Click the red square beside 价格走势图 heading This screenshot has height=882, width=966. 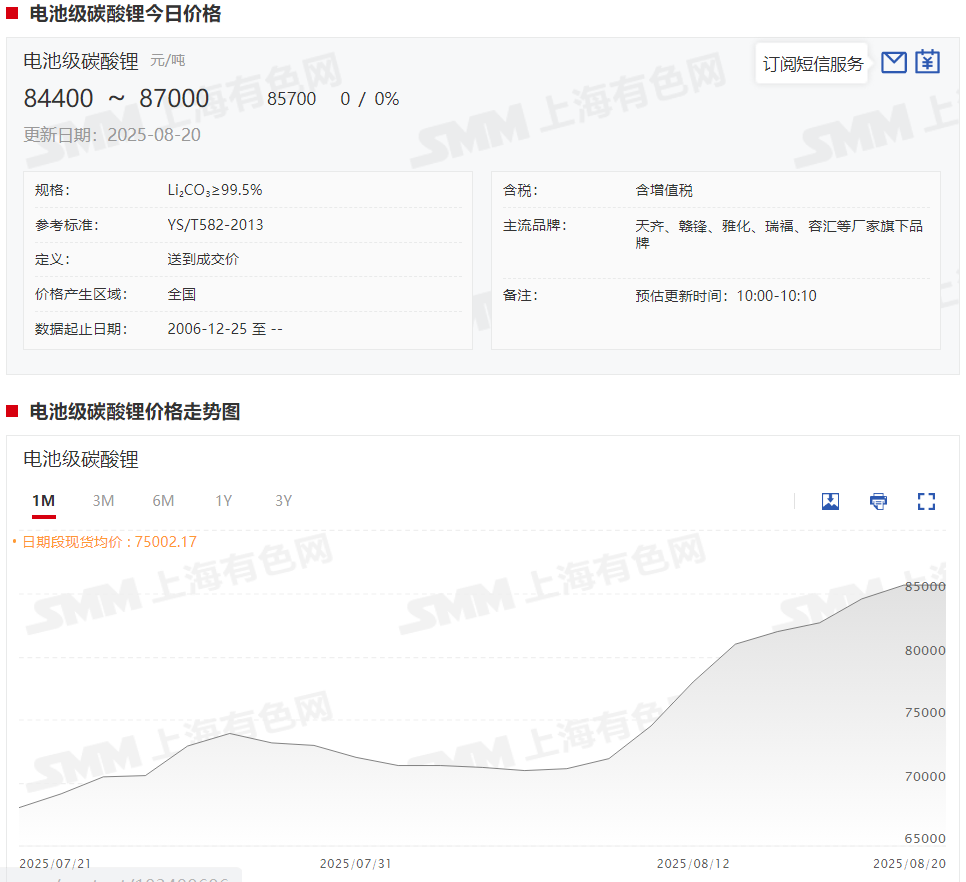[12, 412]
